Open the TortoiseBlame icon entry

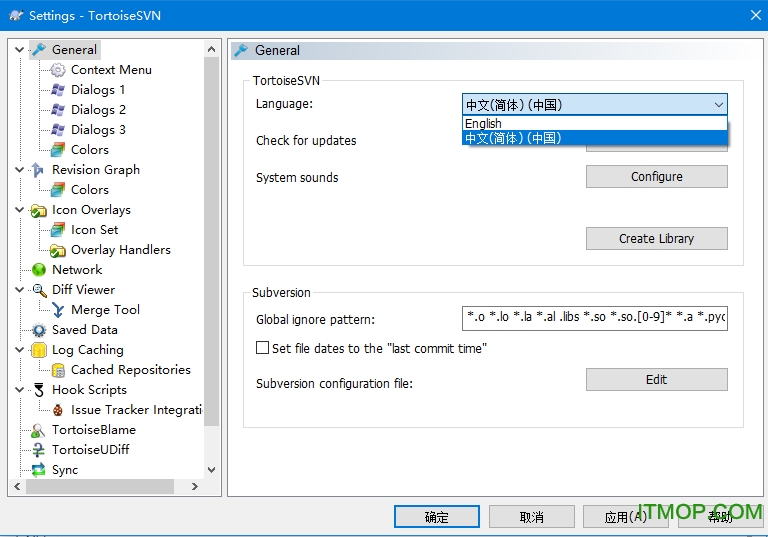39,430
